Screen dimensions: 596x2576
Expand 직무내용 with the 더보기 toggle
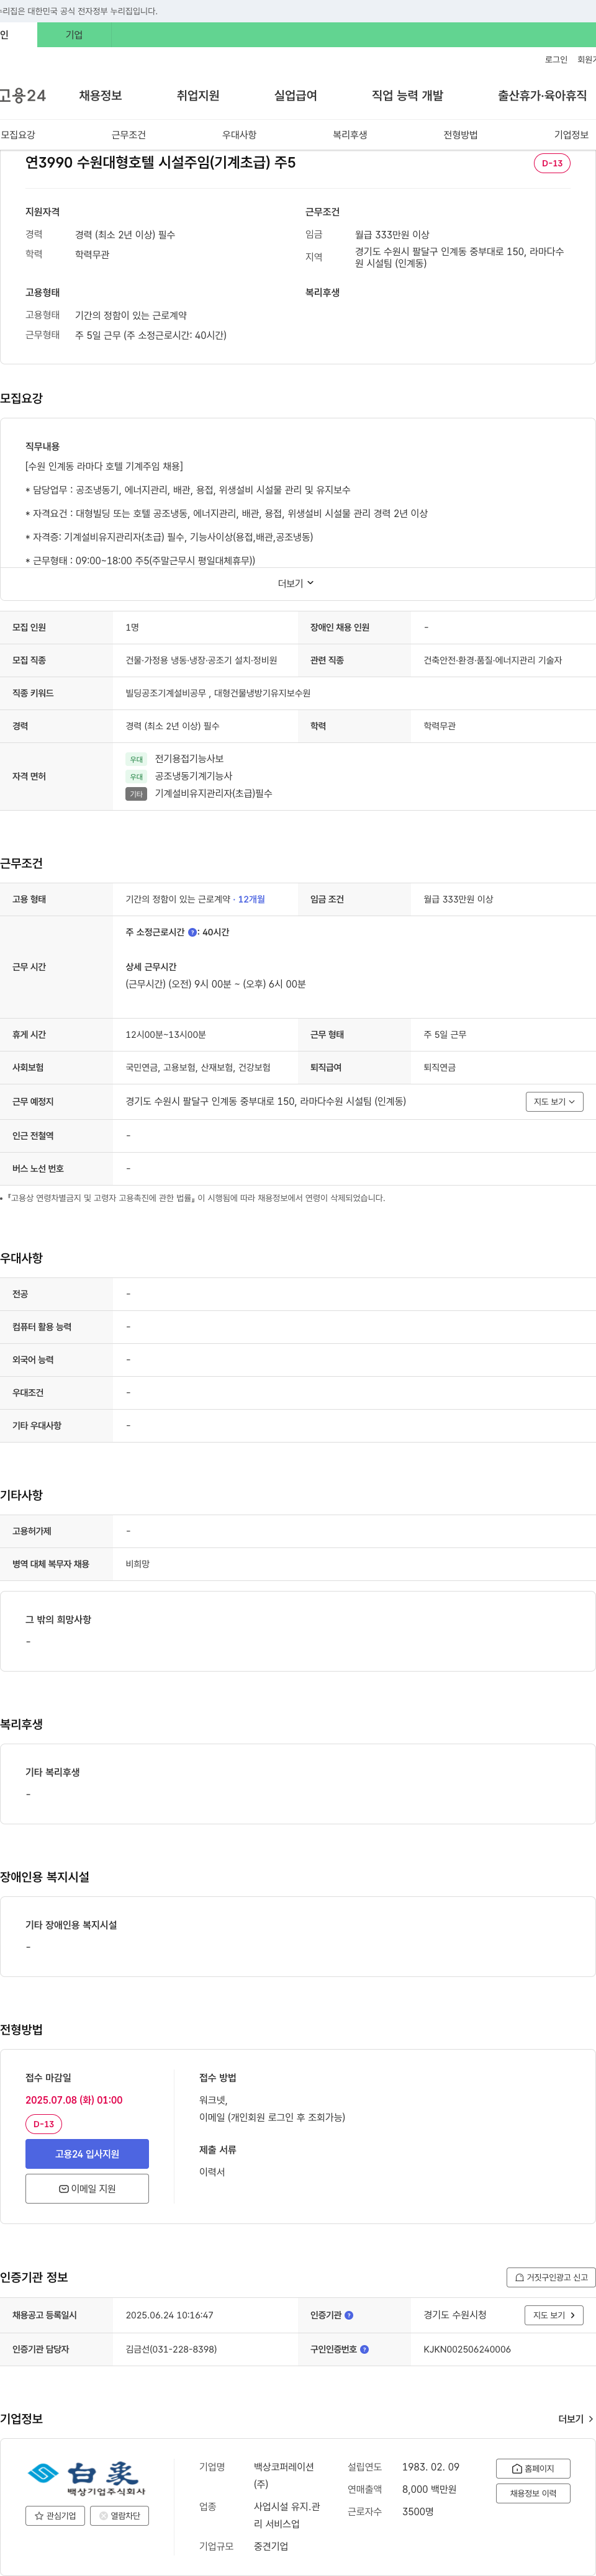point(296,583)
